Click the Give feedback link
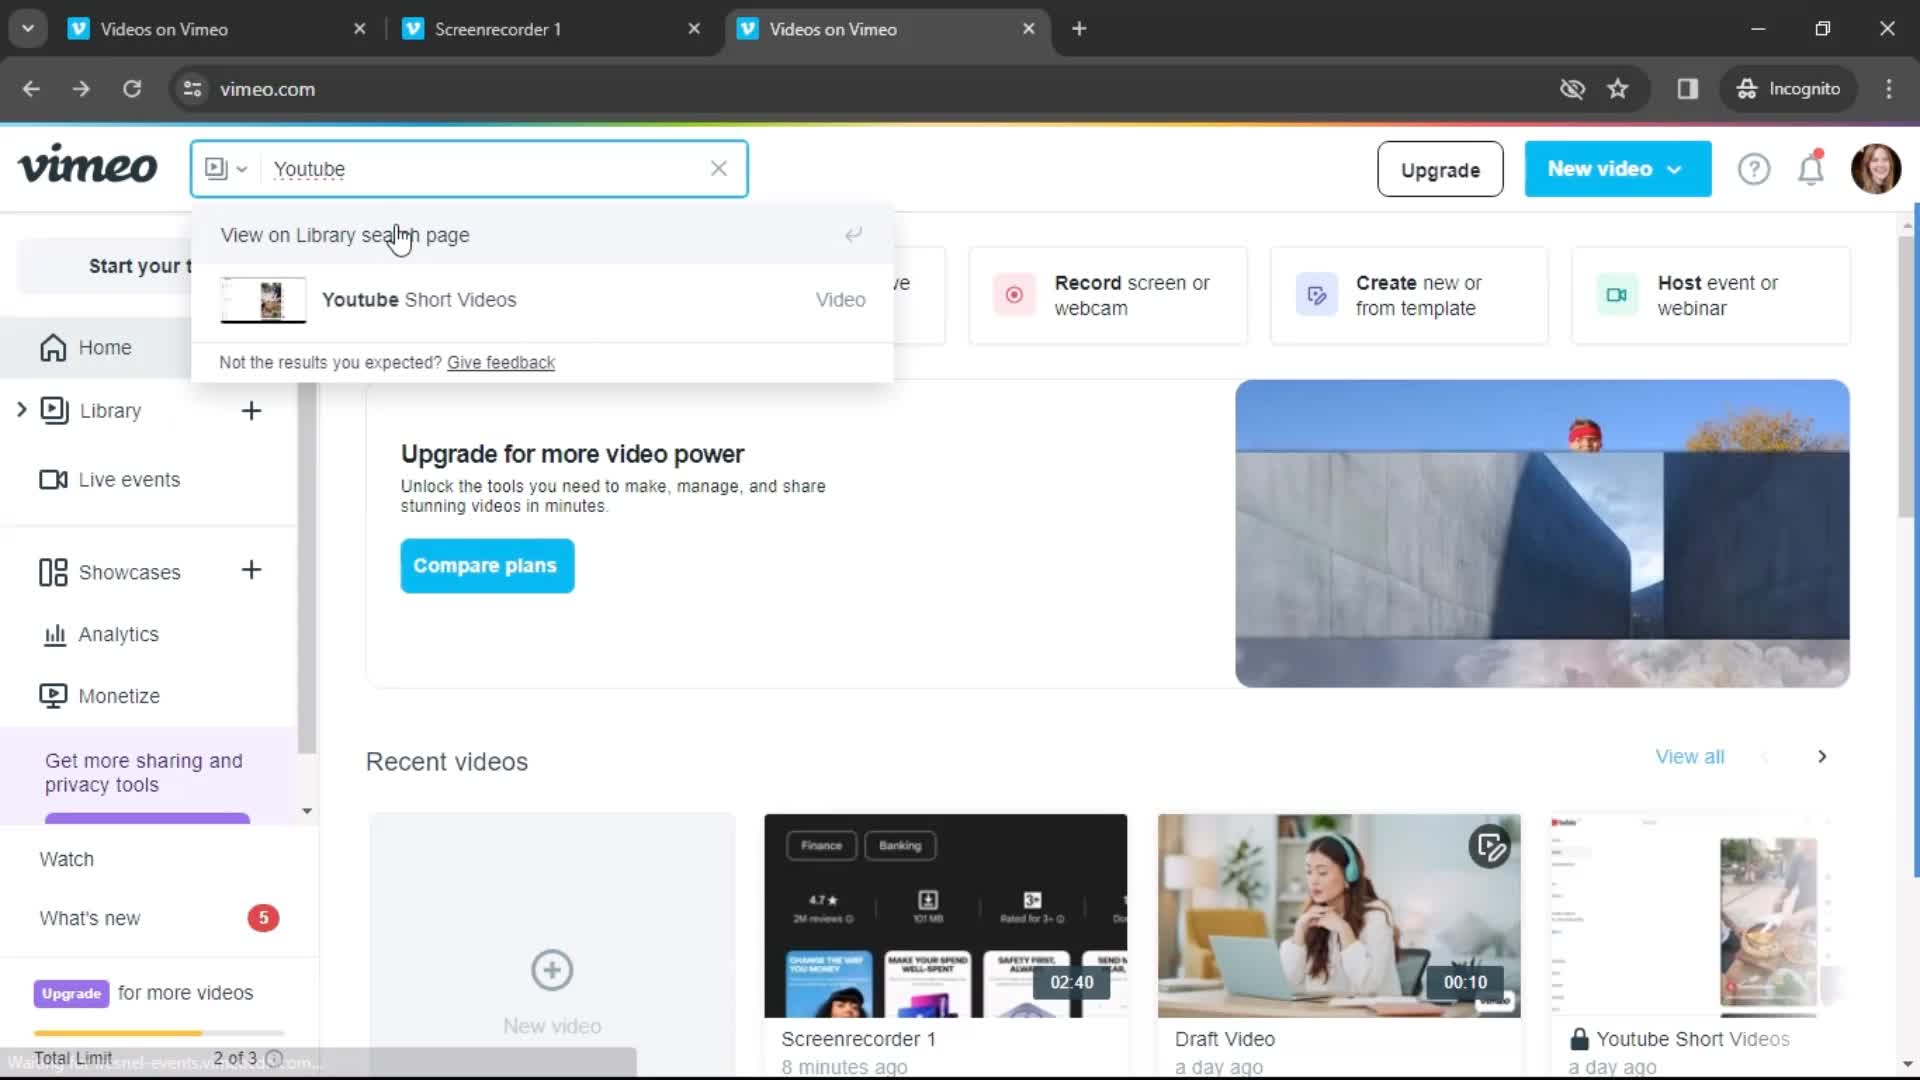The width and height of the screenshot is (1920, 1080). pos(501,361)
